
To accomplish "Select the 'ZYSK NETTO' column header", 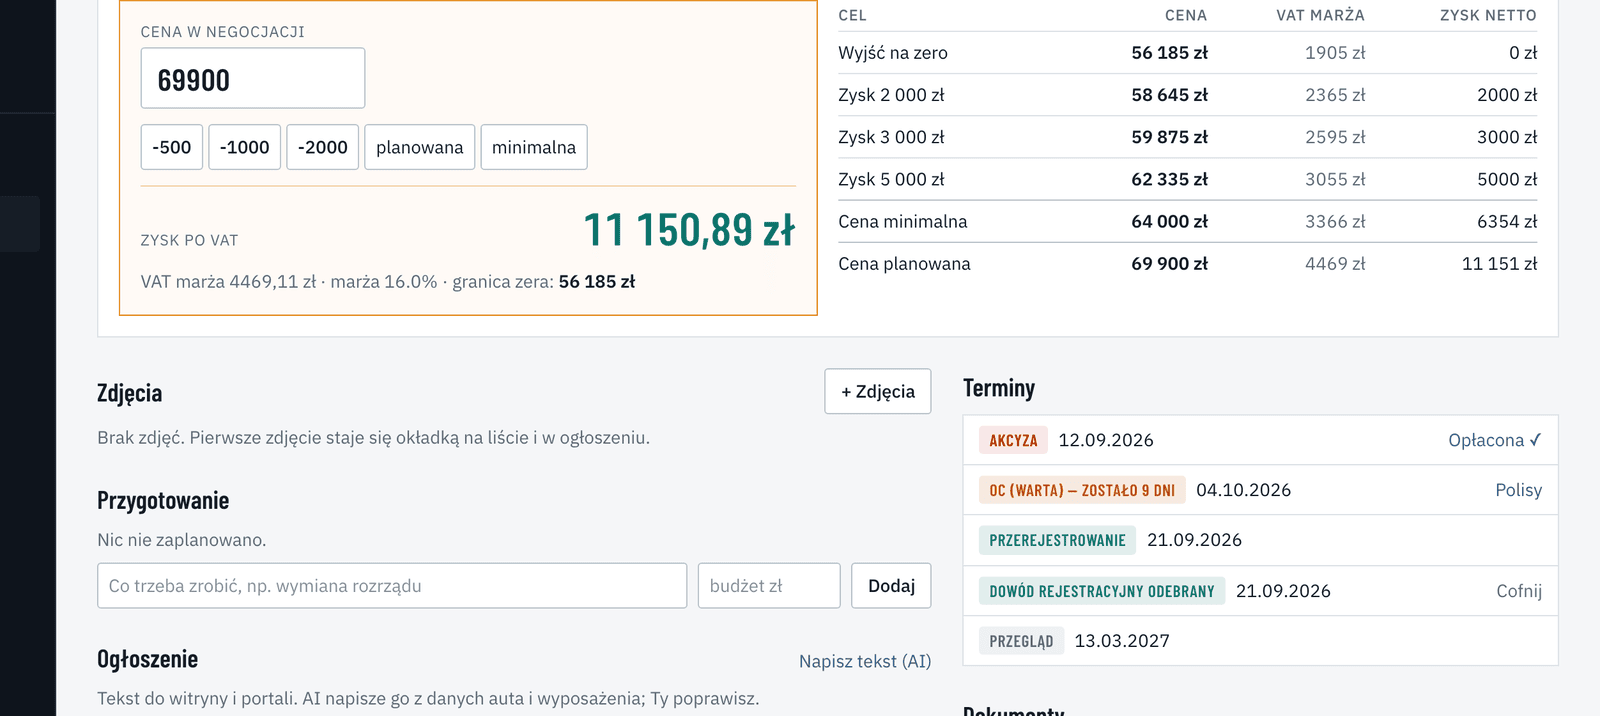I will point(1488,15).
